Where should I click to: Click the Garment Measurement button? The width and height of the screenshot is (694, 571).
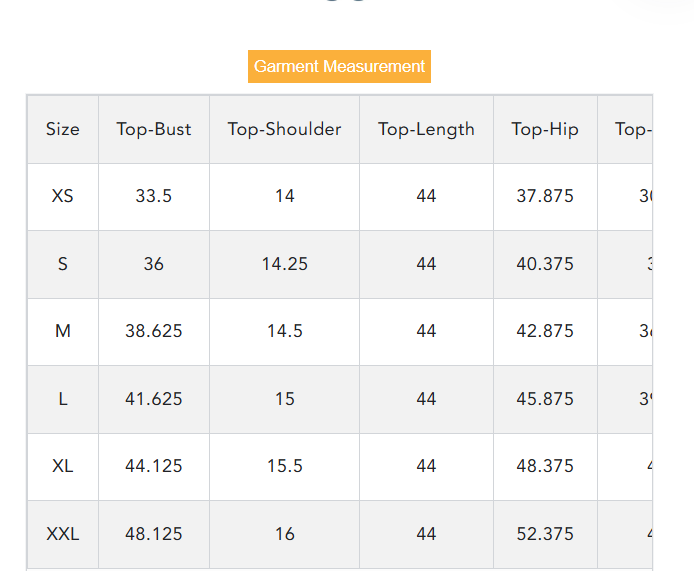pyautogui.click(x=339, y=67)
